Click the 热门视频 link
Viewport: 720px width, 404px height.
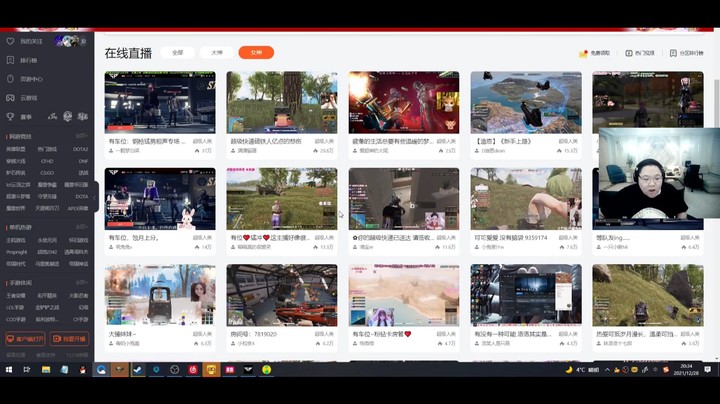click(644, 53)
